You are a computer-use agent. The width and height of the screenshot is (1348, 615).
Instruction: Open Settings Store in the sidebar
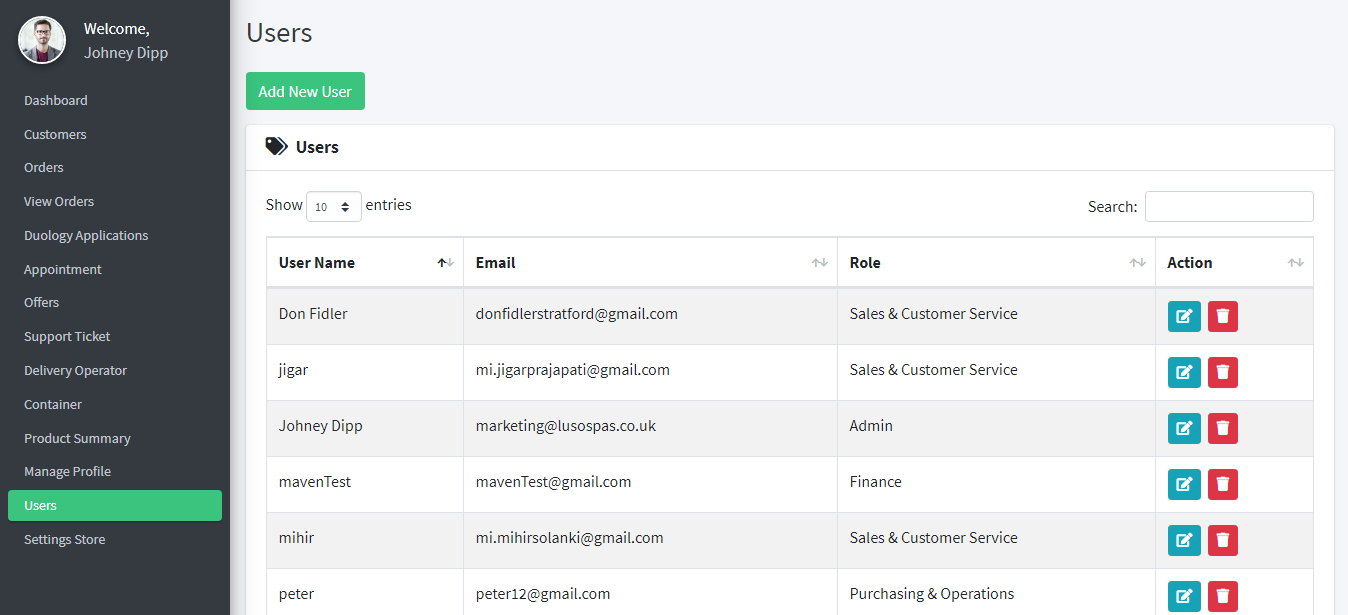point(64,539)
